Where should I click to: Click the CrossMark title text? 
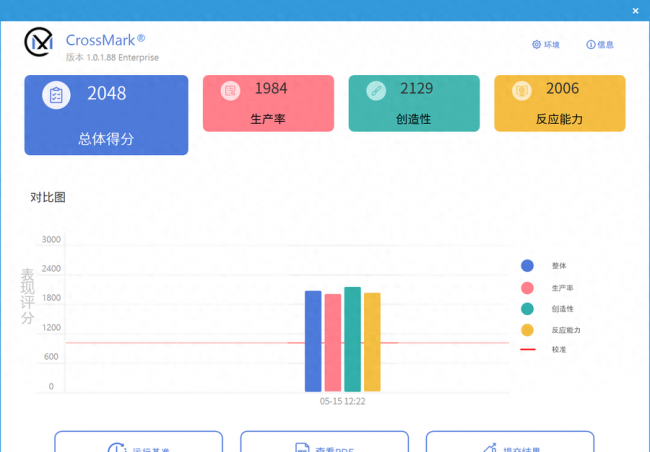point(106,40)
